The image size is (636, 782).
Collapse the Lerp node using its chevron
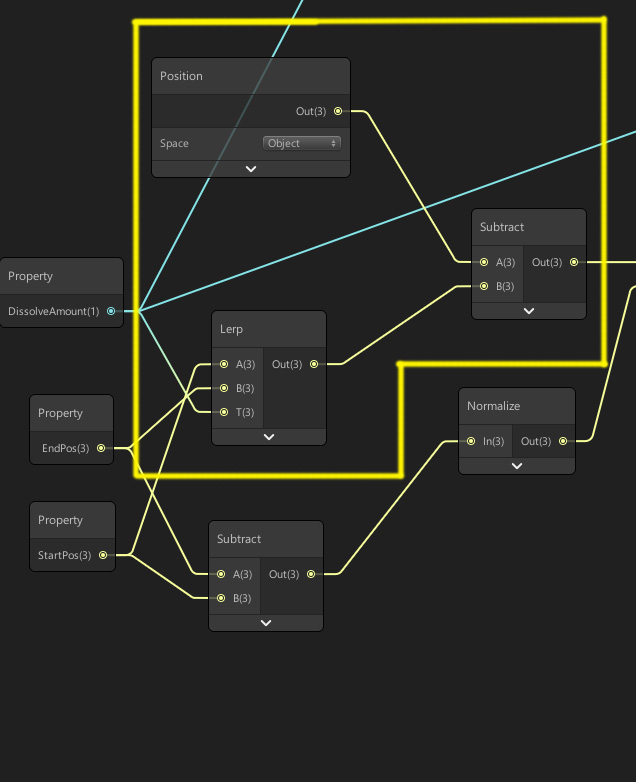click(x=268, y=437)
